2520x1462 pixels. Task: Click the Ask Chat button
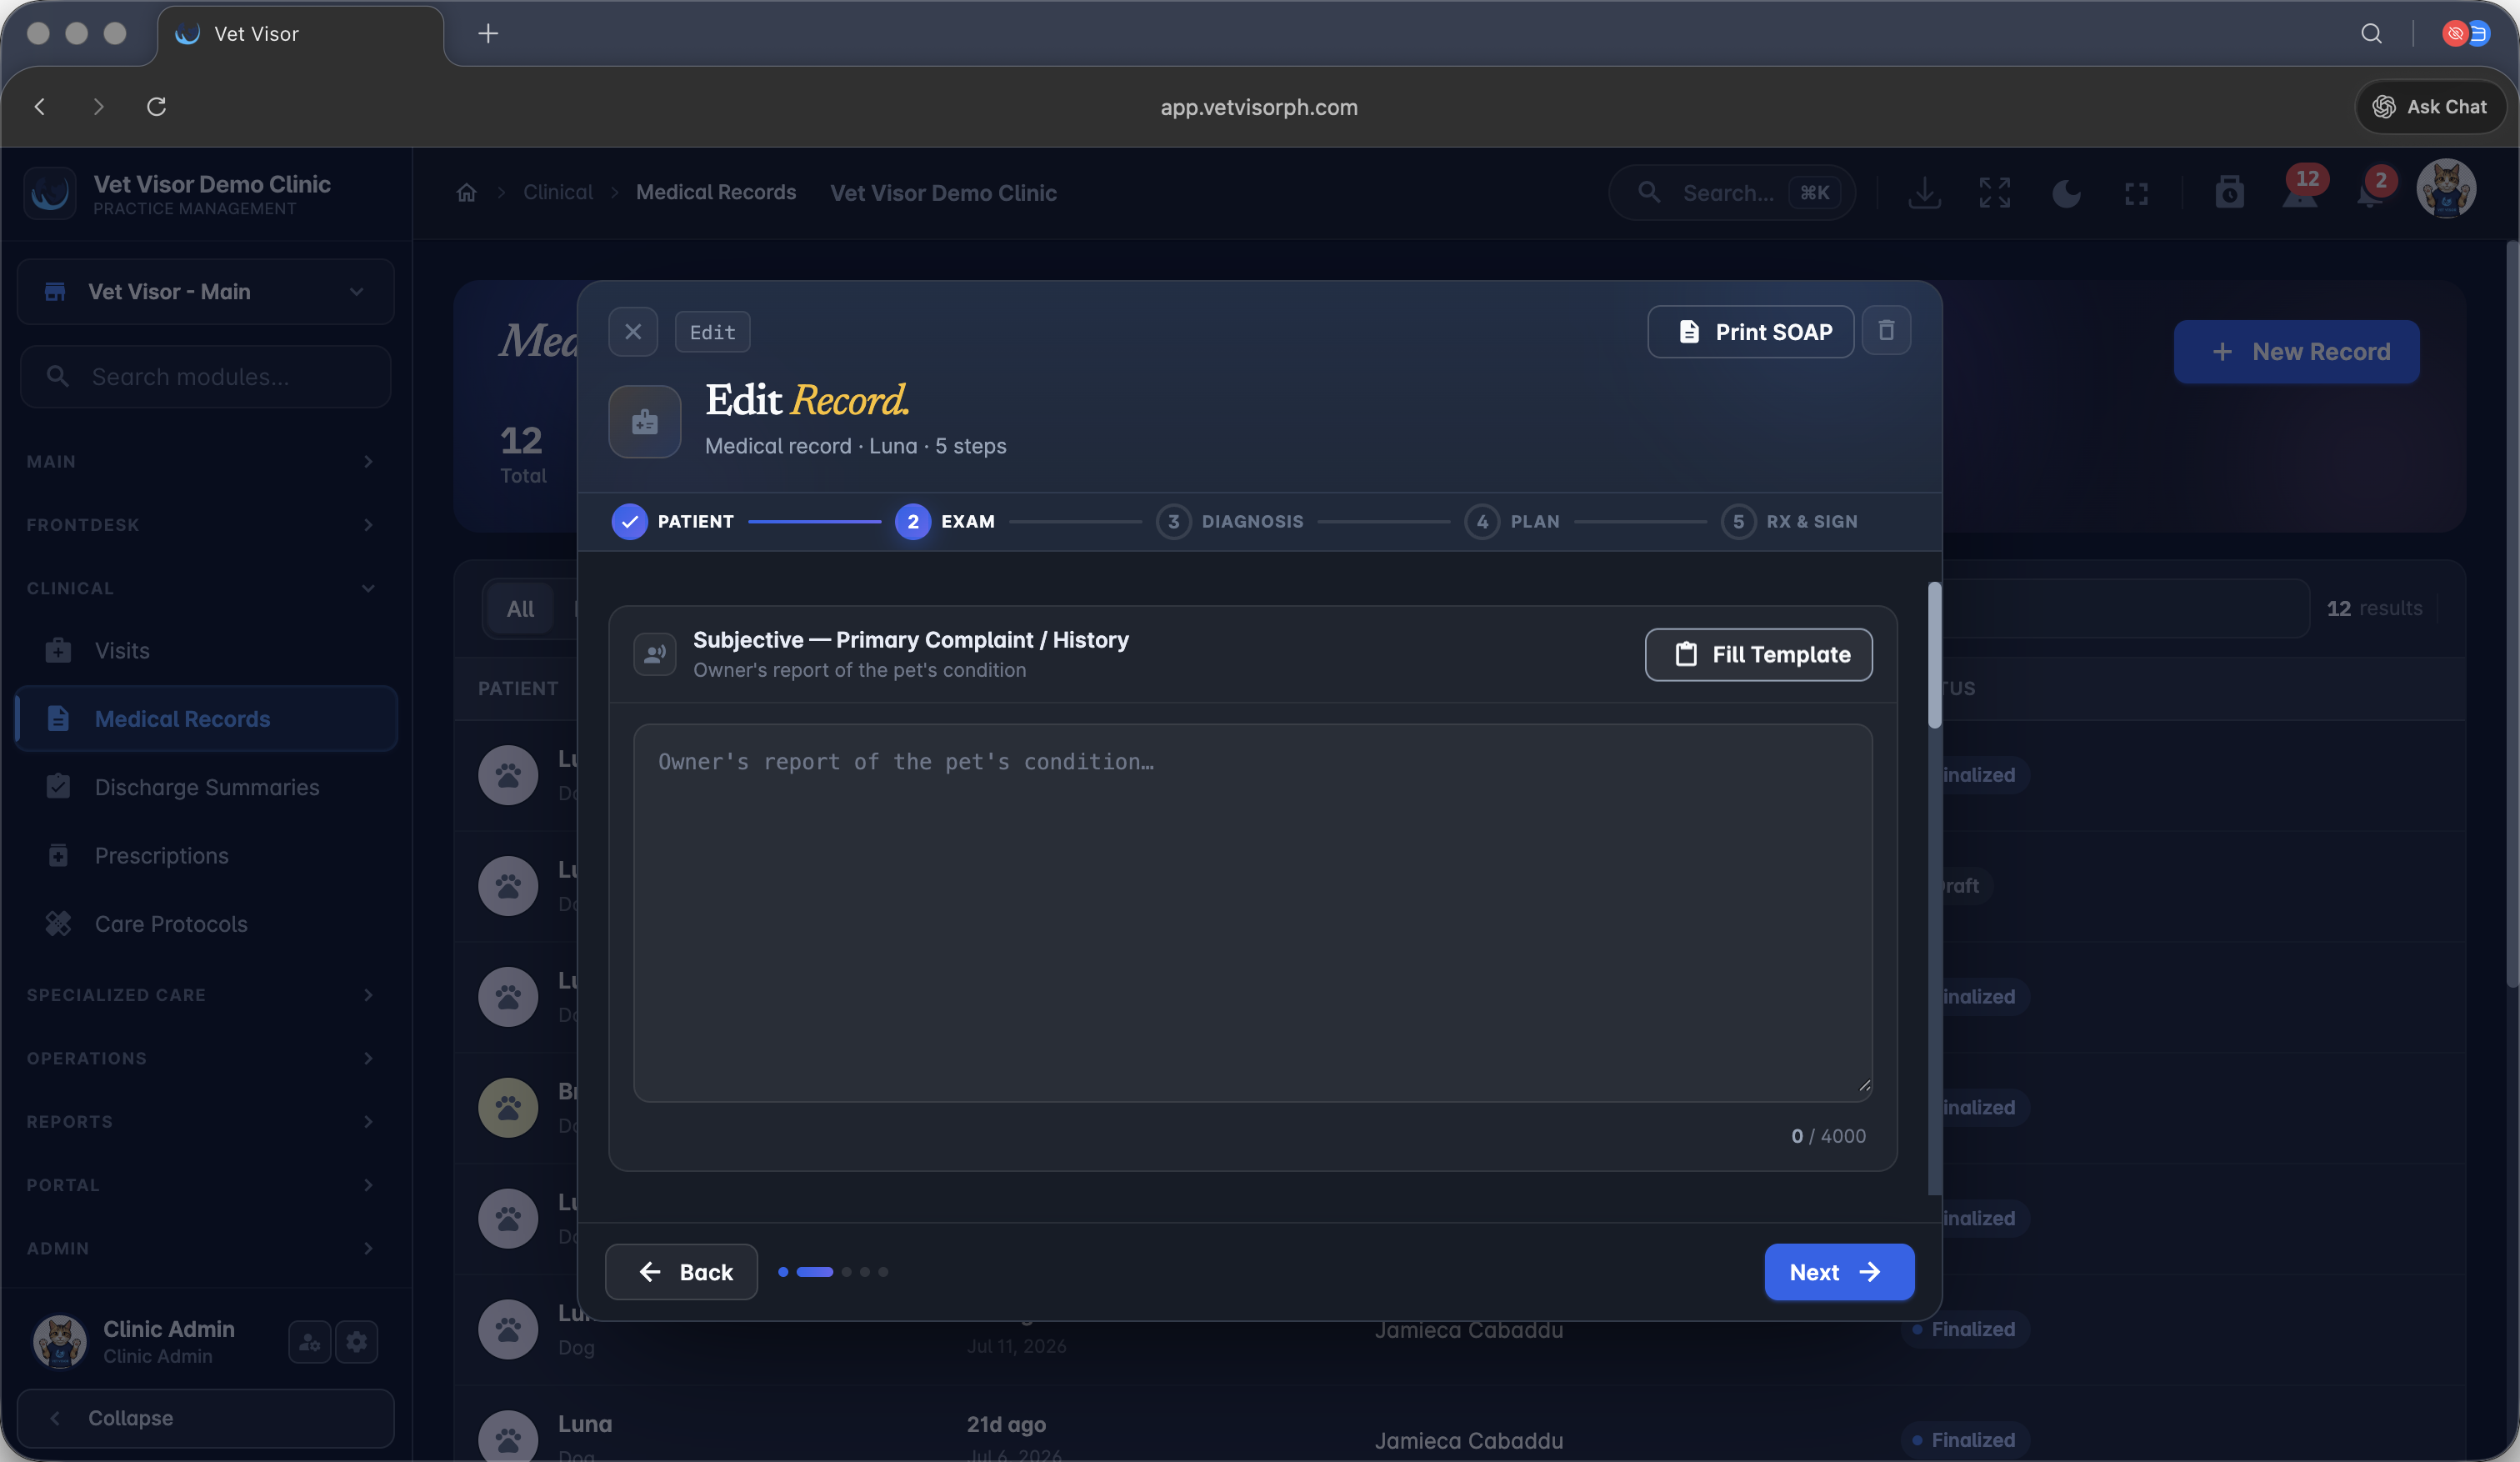pyautogui.click(x=2430, y=107)
